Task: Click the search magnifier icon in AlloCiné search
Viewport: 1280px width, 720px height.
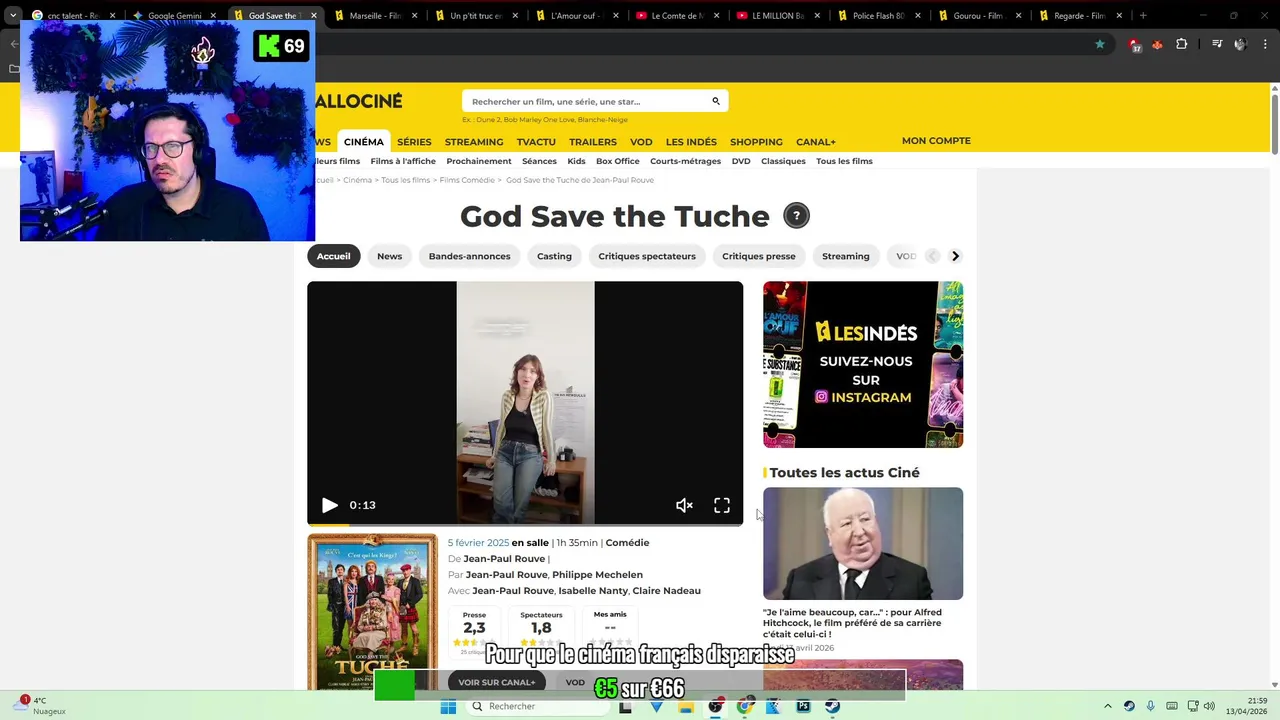Action: click(x=716, y=101)
